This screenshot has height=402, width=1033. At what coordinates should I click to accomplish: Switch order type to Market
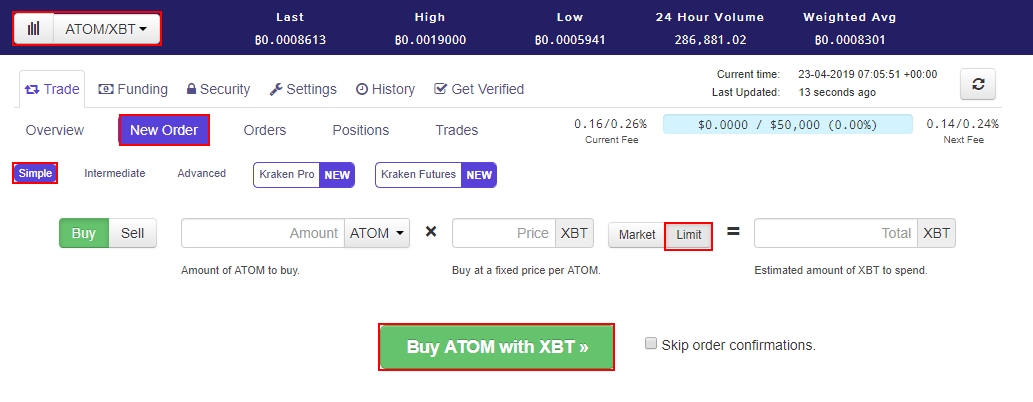coord(636,235)
